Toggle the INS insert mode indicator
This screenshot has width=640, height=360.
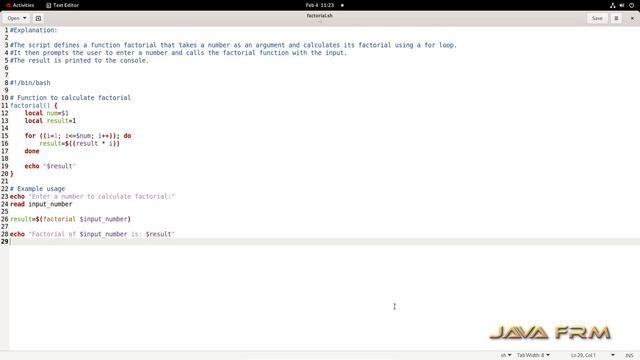point(629,355)
